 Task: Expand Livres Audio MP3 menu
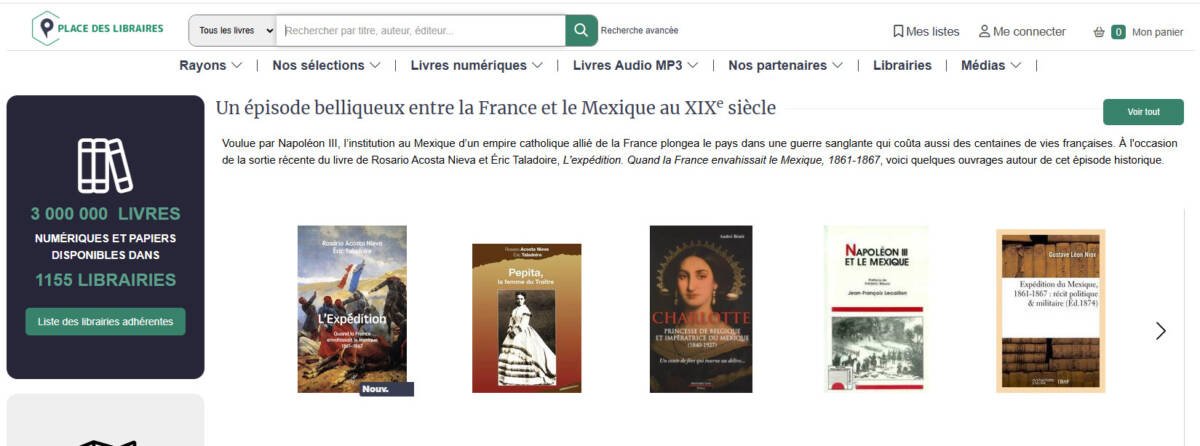tap(635, 65)
